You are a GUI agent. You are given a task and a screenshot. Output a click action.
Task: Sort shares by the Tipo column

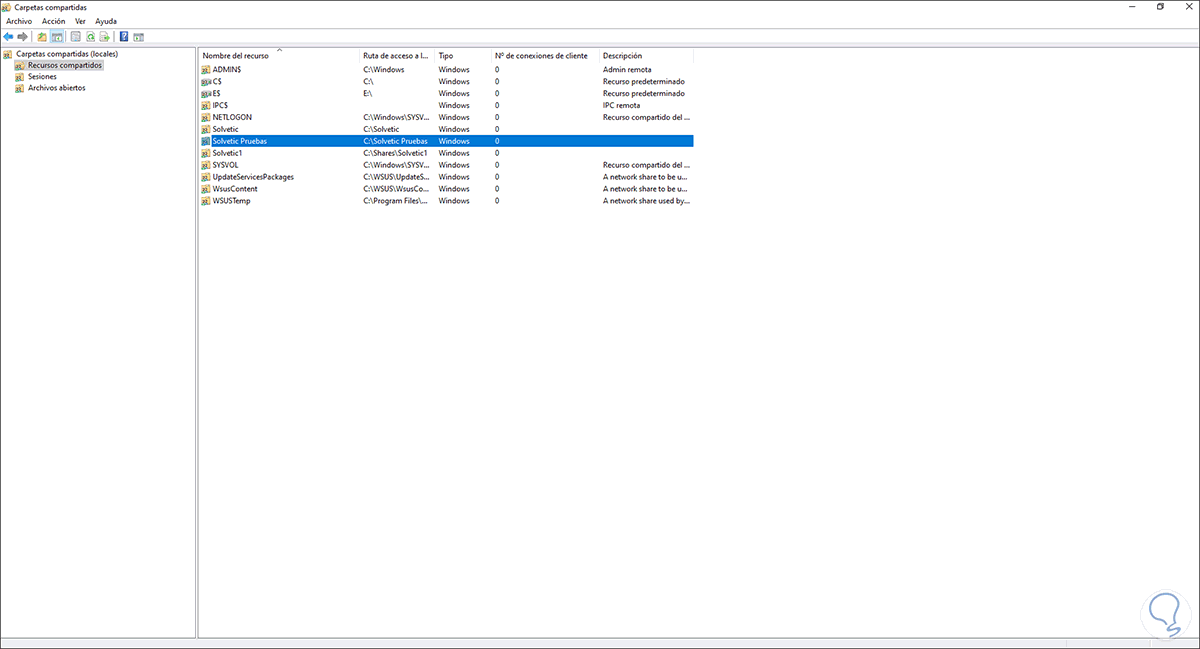coord(449,56)
